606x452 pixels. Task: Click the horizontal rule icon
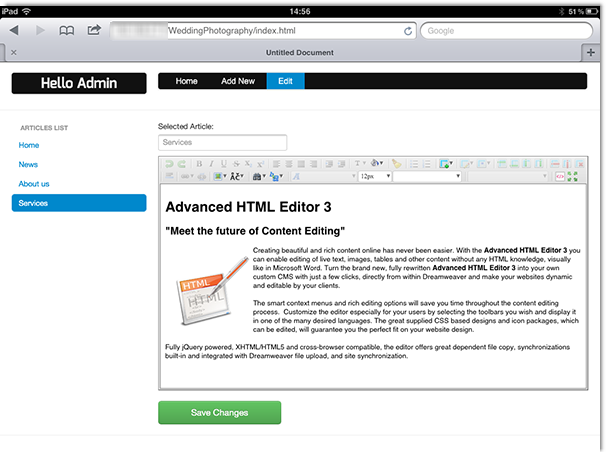pos(170,176)
